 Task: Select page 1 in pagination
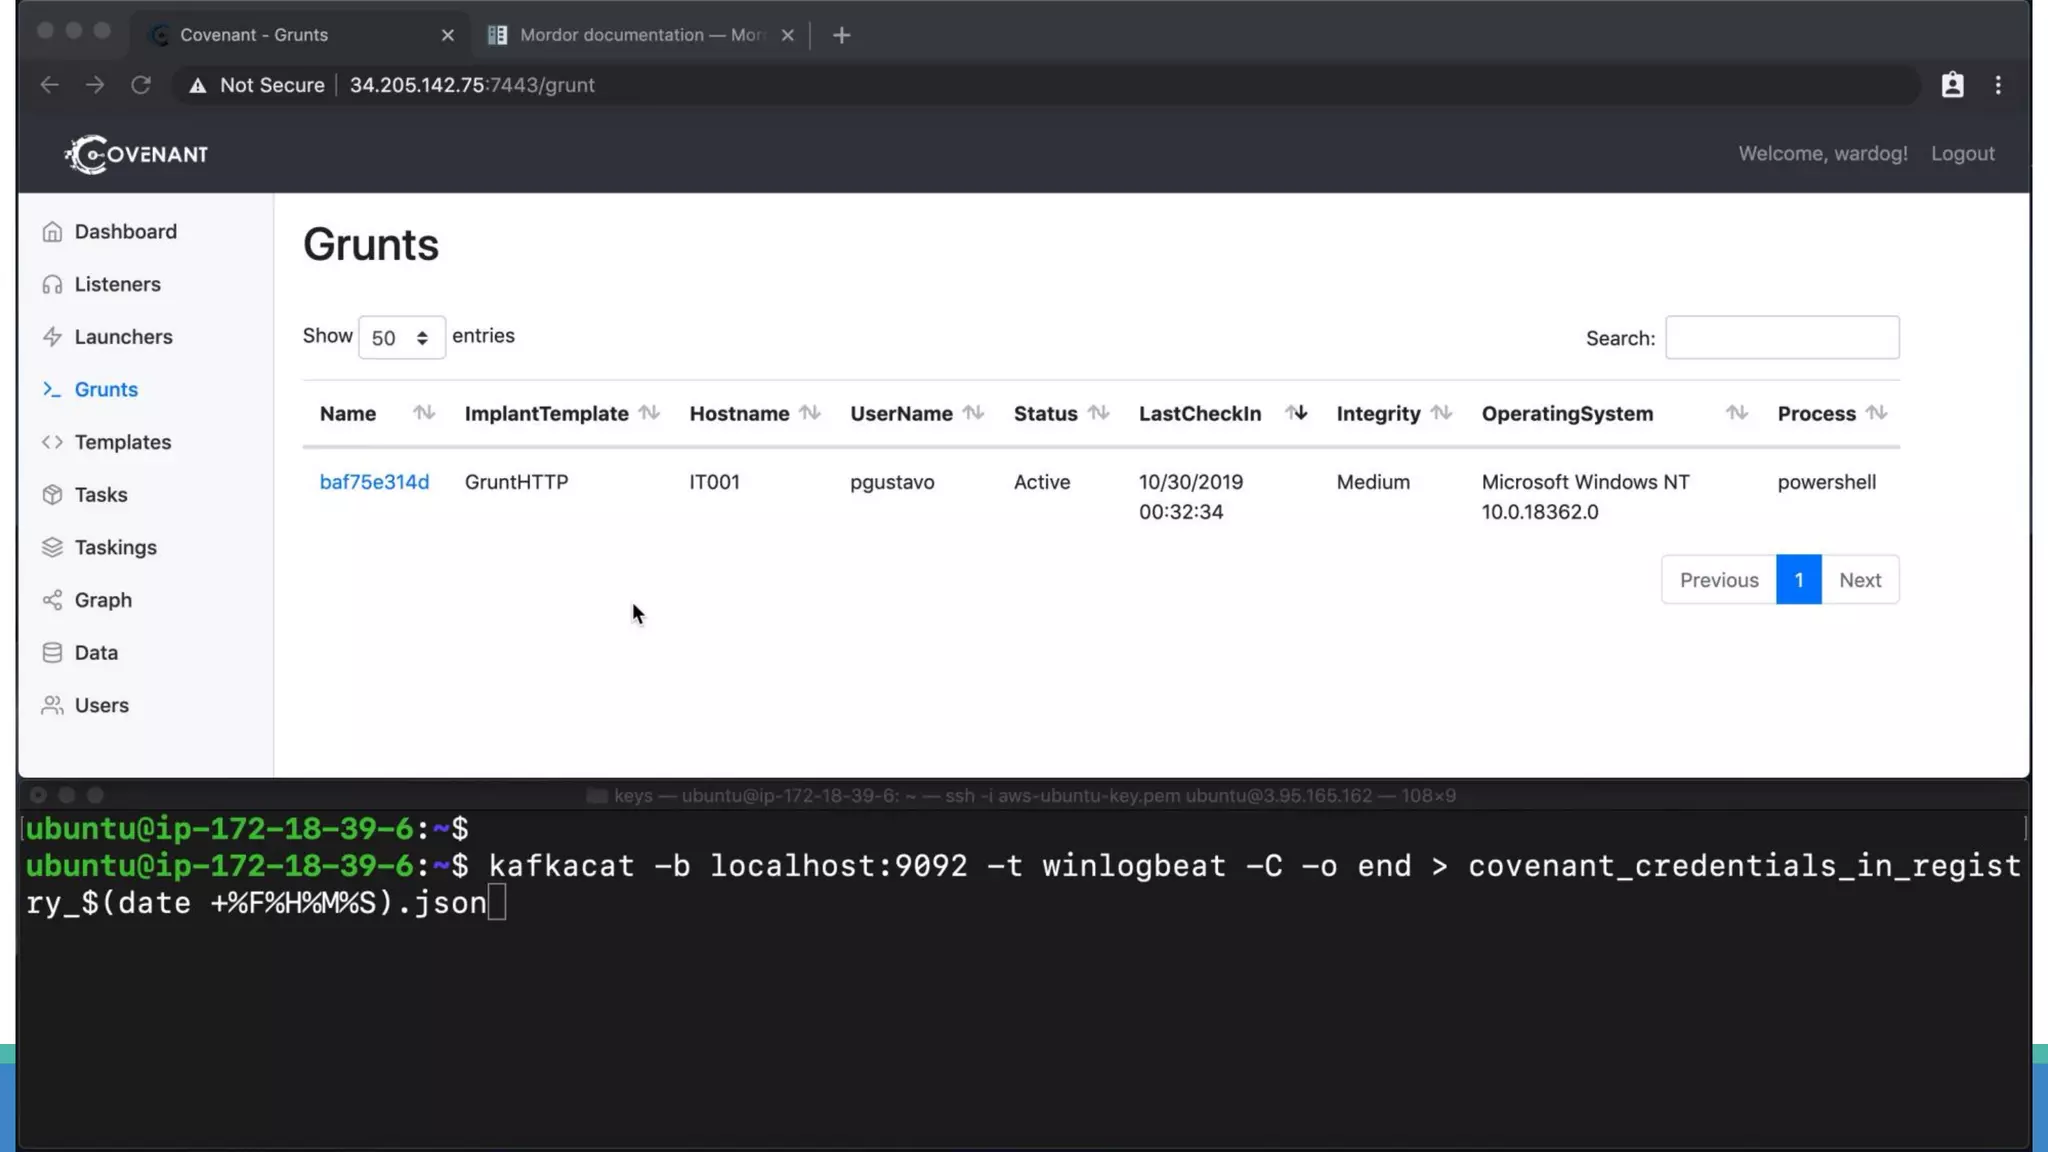tap(1798, 580)
